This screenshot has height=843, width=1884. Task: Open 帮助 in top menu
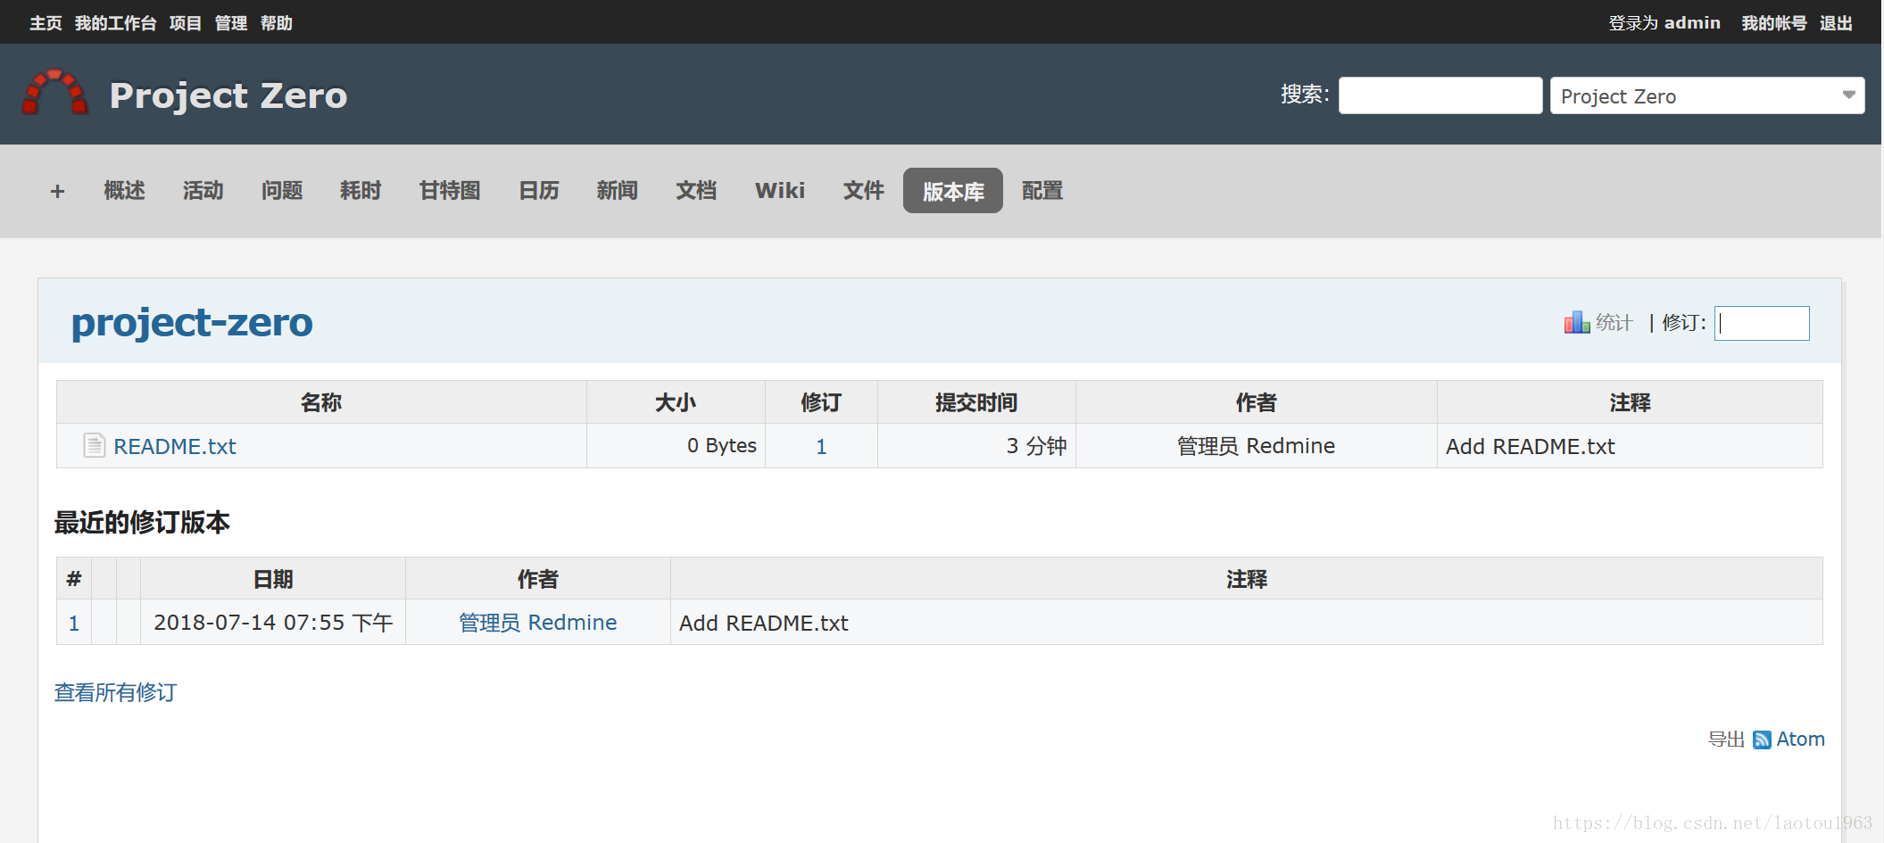276,22
